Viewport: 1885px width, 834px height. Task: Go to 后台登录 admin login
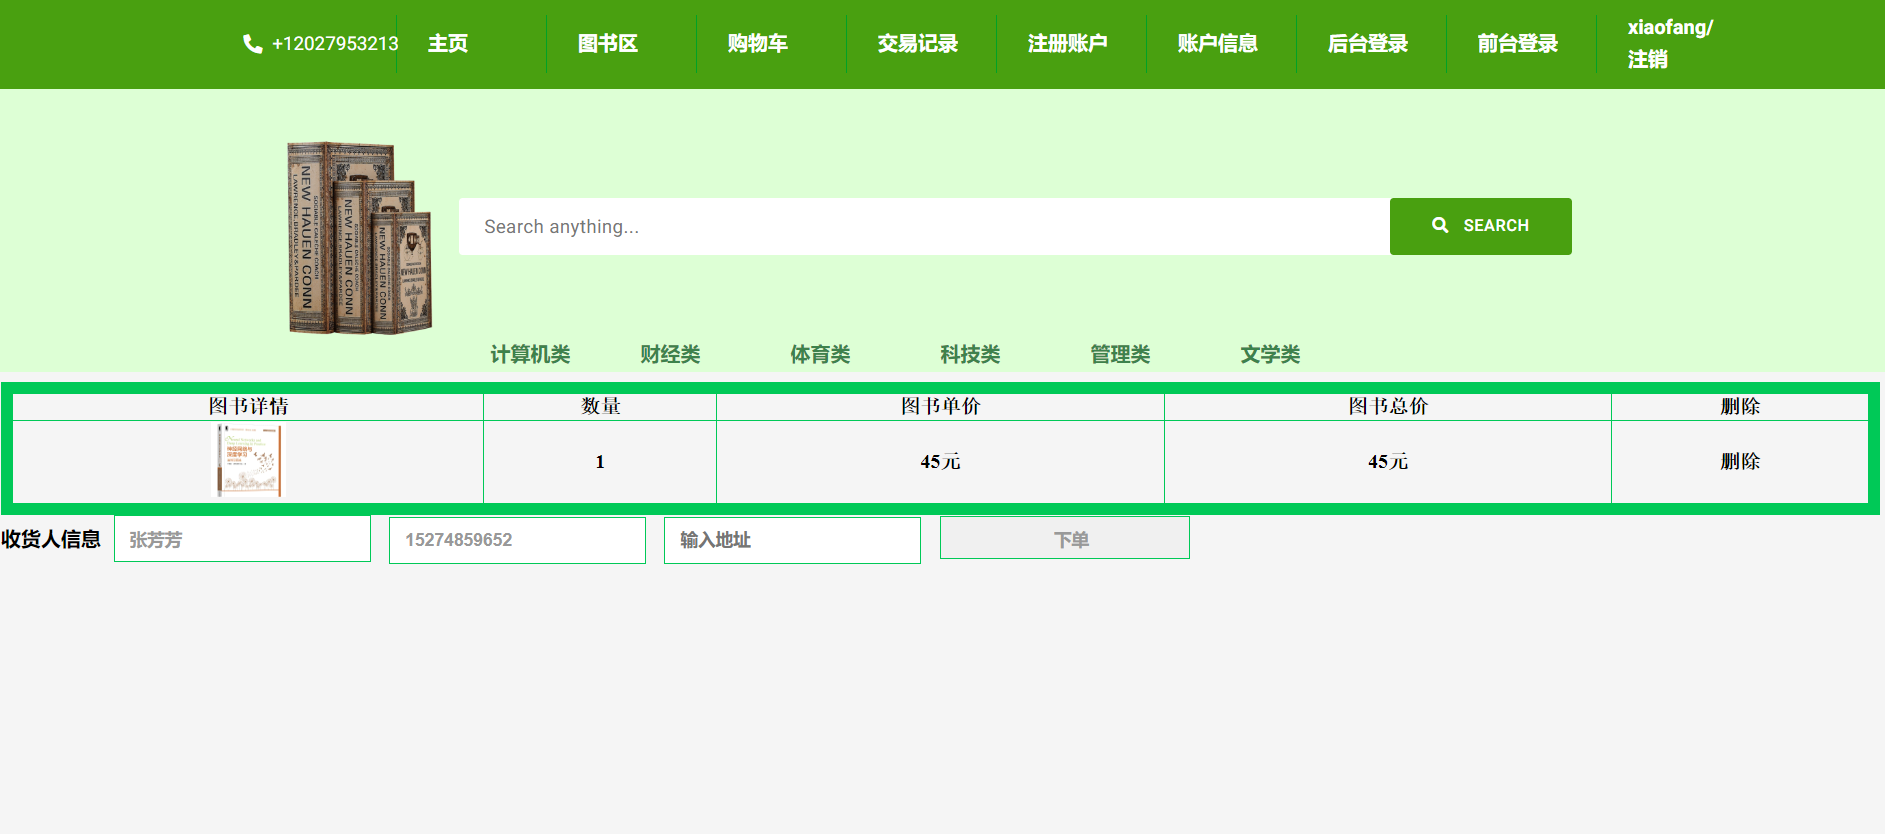pos(1368,44)
